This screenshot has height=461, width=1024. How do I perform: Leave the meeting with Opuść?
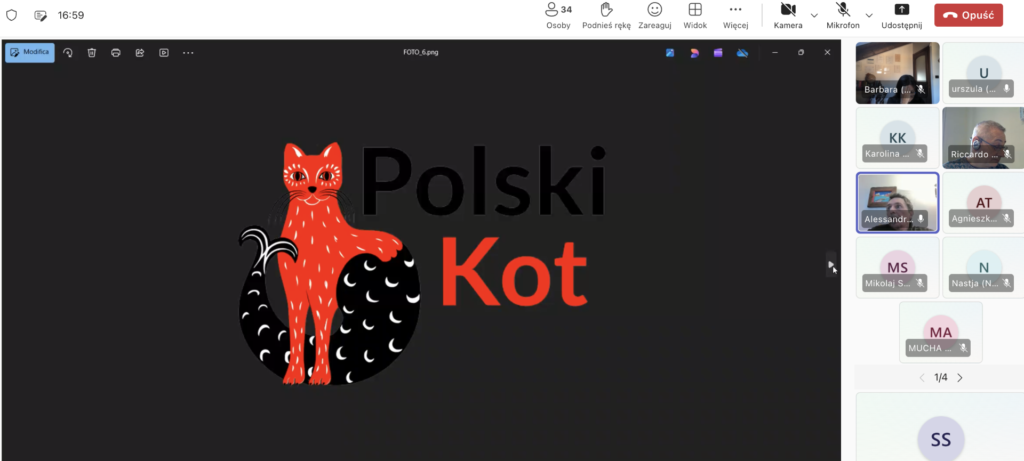pyautogui.click(x=968, y=15)
